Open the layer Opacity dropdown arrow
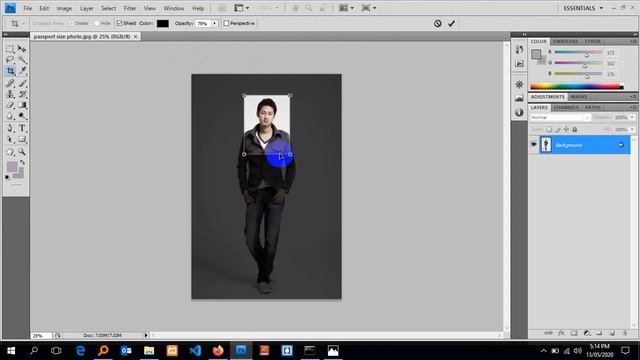The height and width of the screenshot is (360, 640). click(x=632, y=117)
